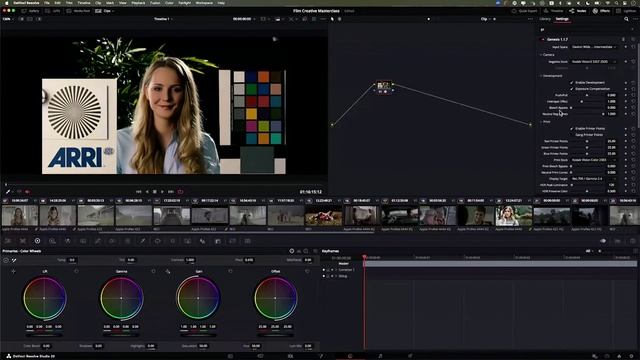The image size is (640, 360).
Task: Click the Quick Export button
Action: (x=524, y=11)
